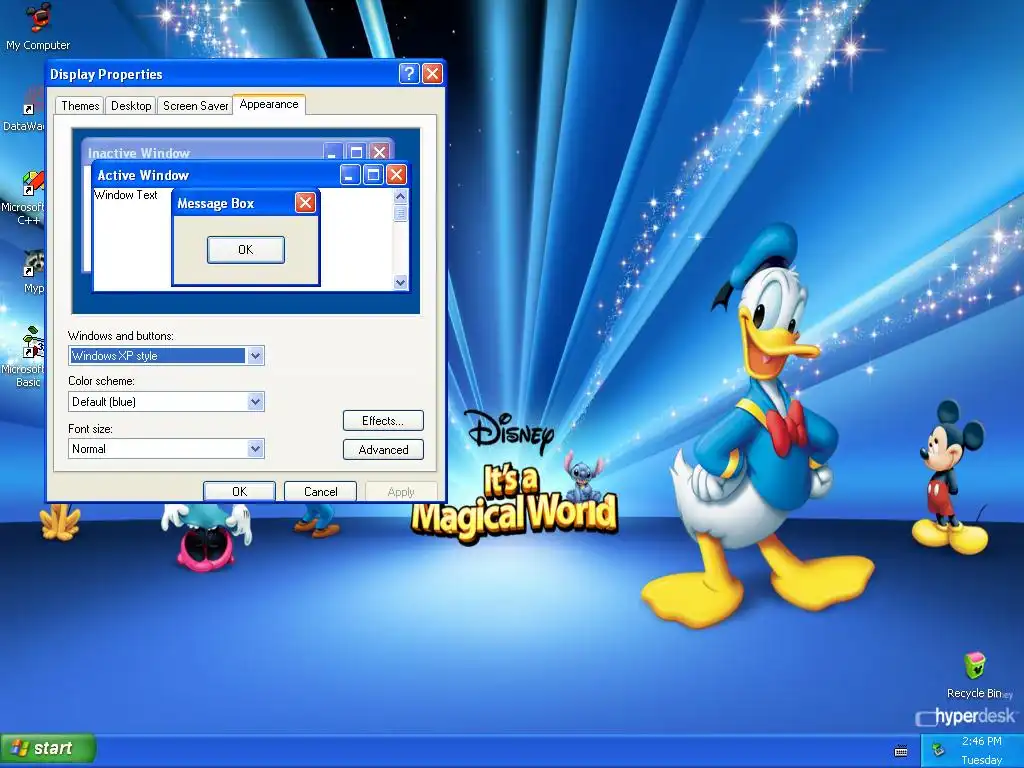This screenshot has width=1024, height=768.
Task: Click the Advanced button
Action: click(x=383, y=449)
